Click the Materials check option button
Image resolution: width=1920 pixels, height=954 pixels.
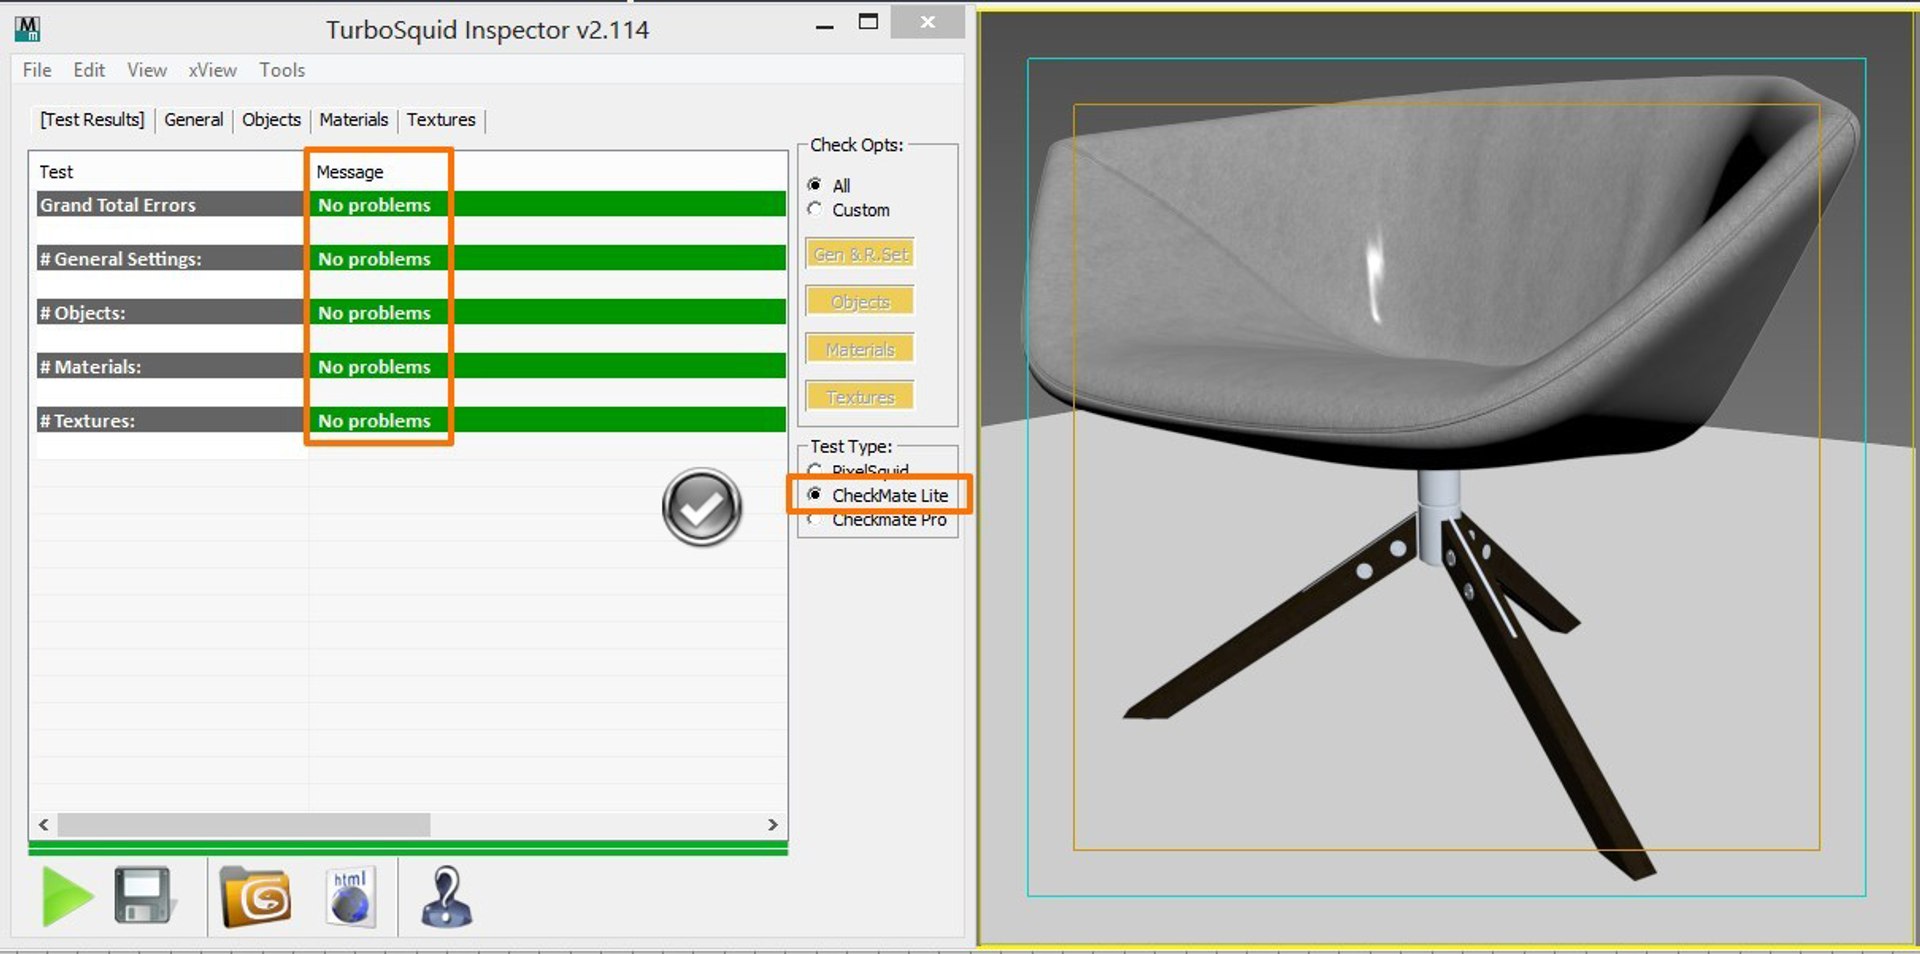(x=860, y=349)
